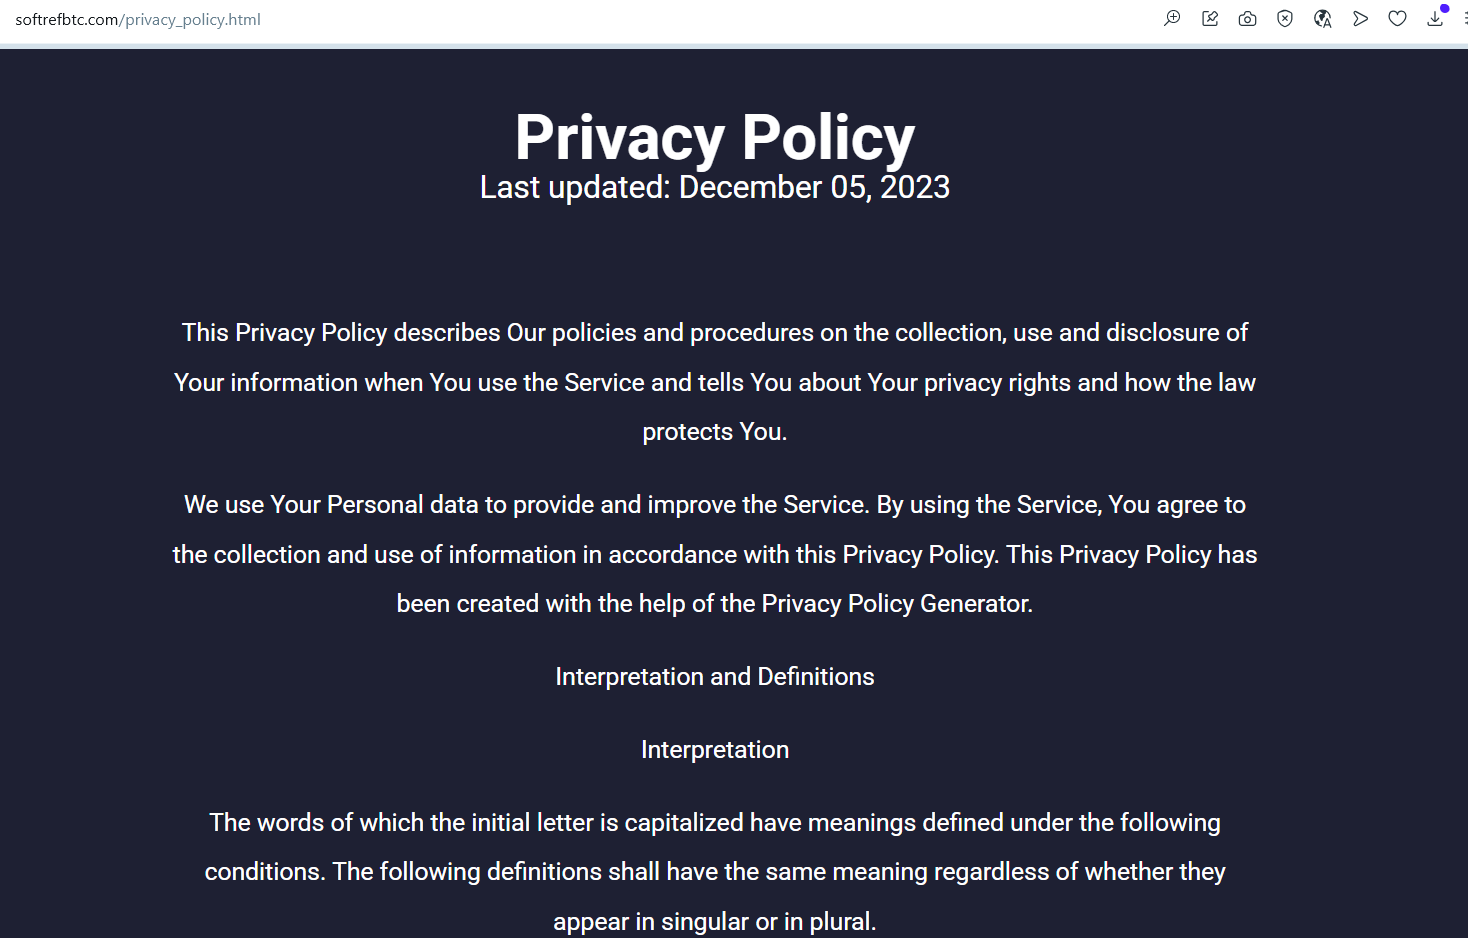This screenshot has height=938, width=1468.
Task: Click the pinboard edit icon
Action: (x=1210, y=19)
